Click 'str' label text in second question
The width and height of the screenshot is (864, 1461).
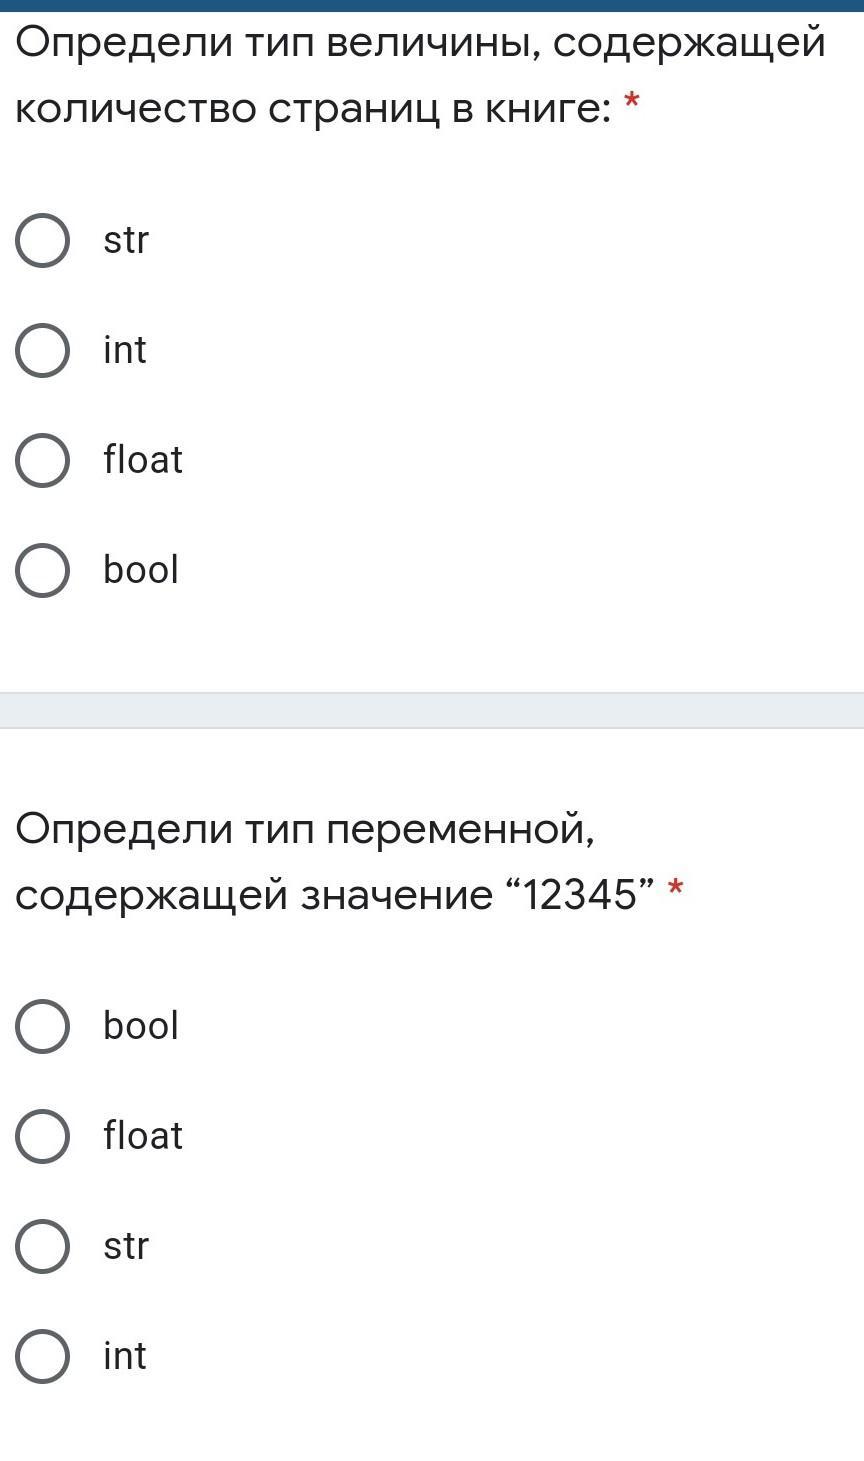coord(126,1247)
